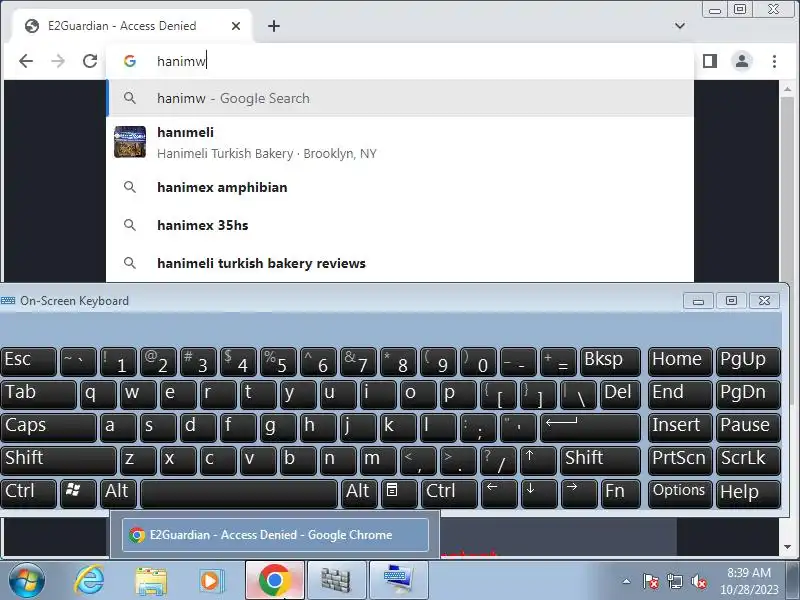Open Windows Explorer folder from taskbar
Screen dimensions: 800x600
[x=151, y=581]
